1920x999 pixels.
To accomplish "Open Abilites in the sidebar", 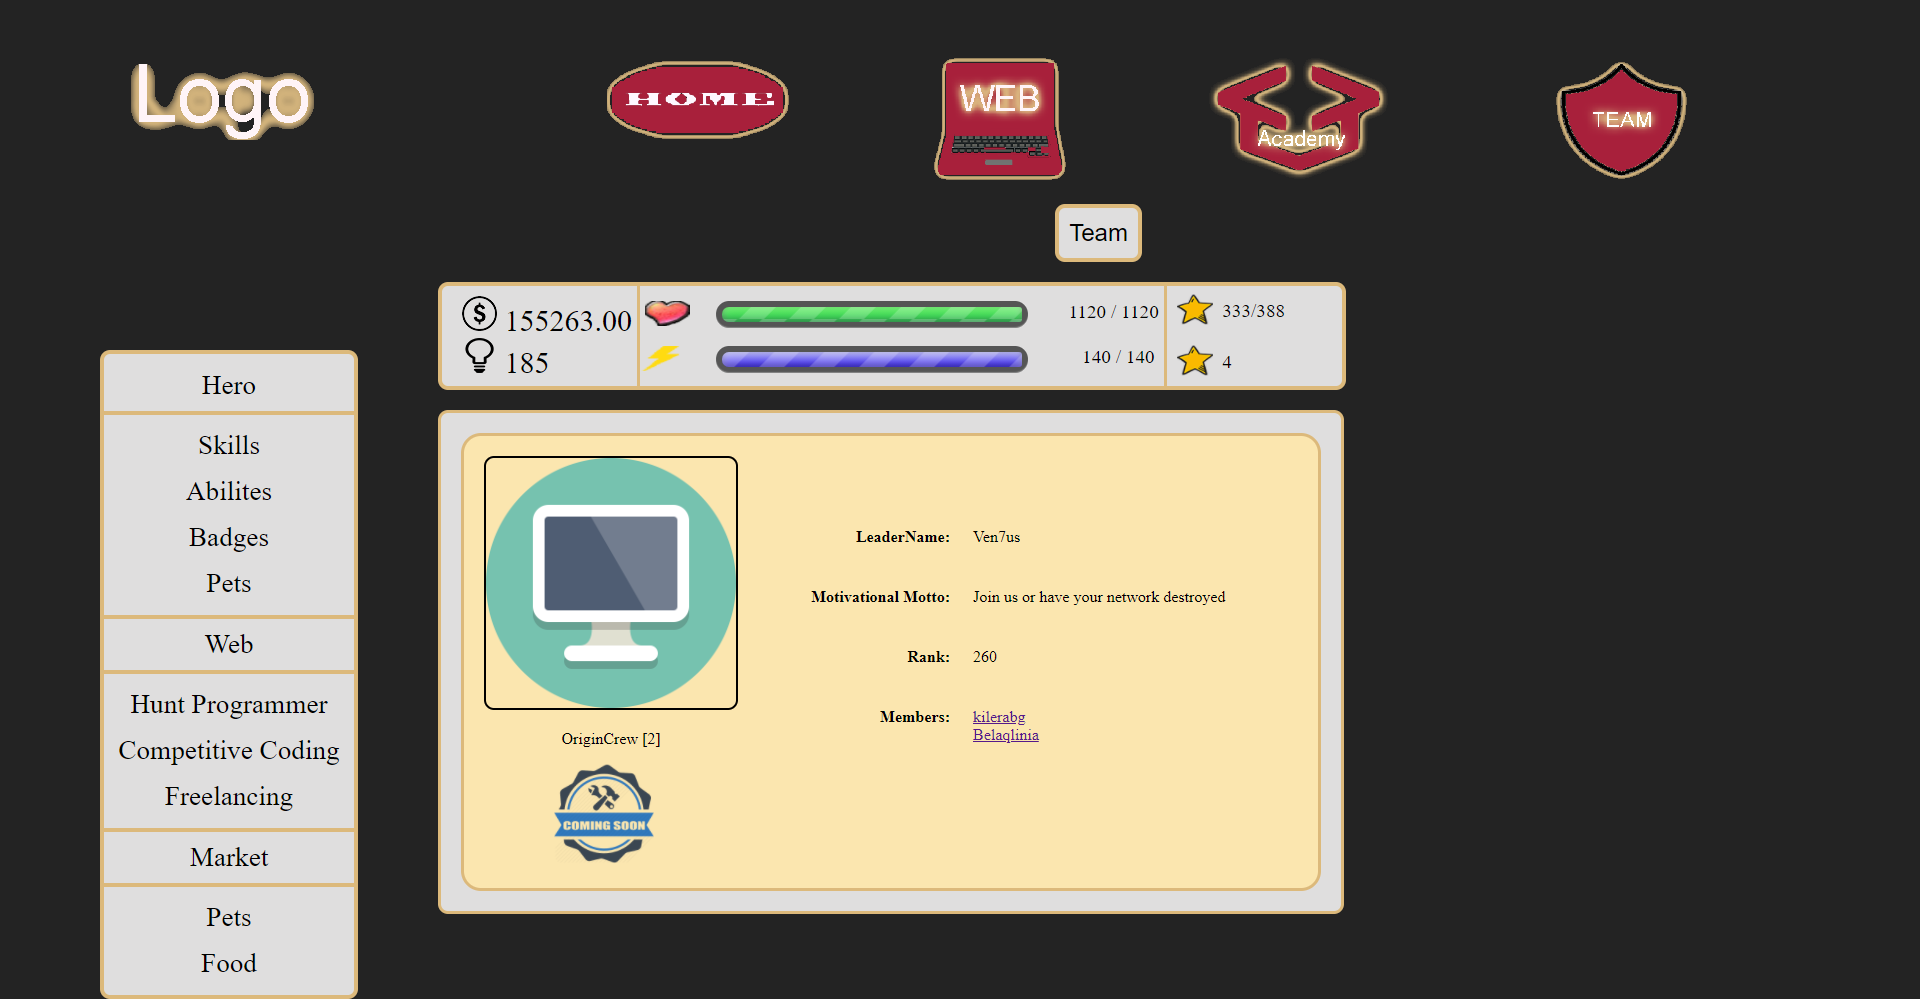I will [x=229, y=491].
